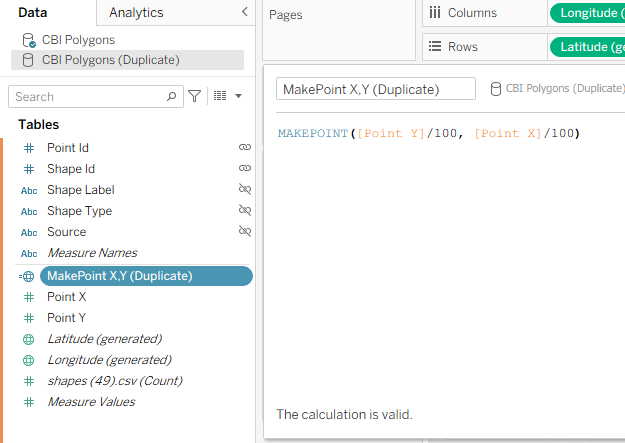The height and width of the screenshot is (443, 625).
Task: Open the CBI Polygons (Duplicate) source dropdown in editor
Action: [556, 88]
